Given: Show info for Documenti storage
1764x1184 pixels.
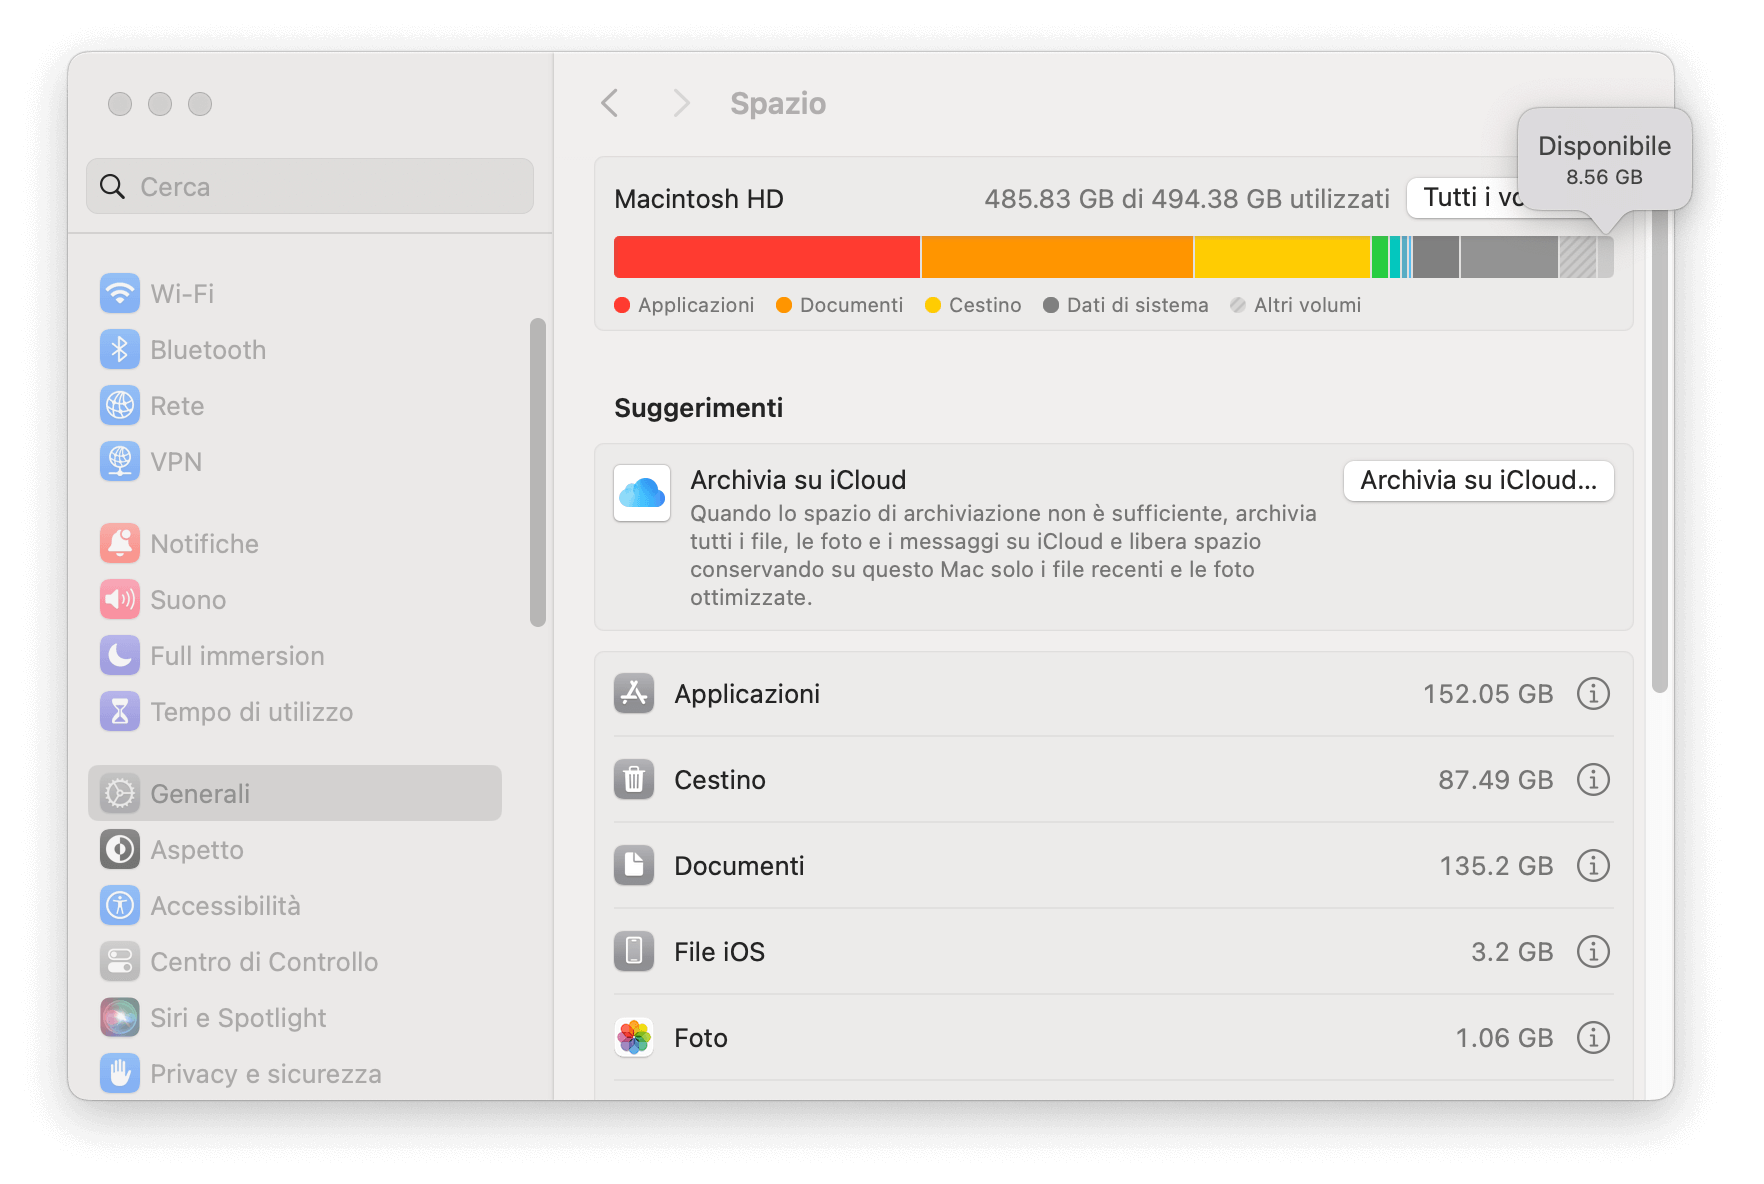Looking at the screenshot, I should point(1593,865).
